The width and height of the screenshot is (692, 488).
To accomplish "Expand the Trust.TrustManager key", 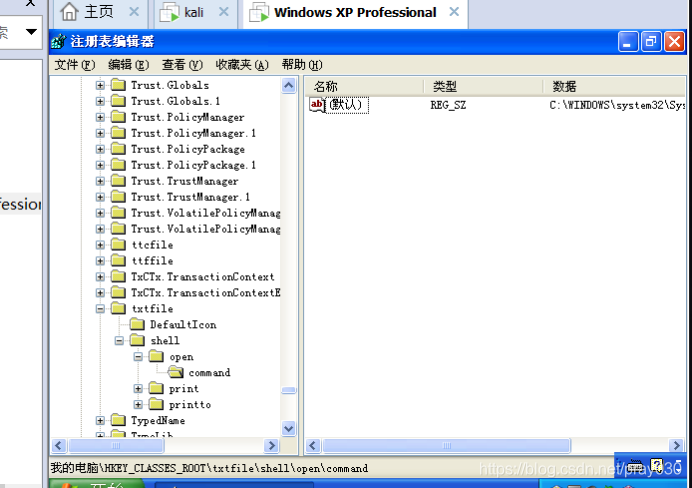I will click(100, 181).
